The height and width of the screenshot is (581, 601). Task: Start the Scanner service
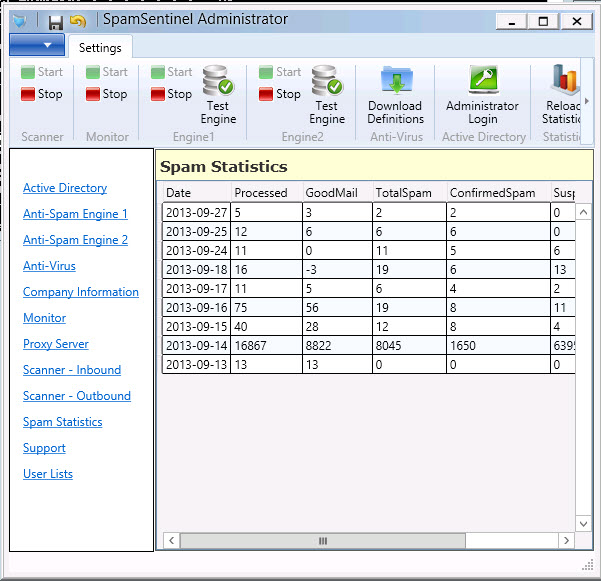[42, 72]
